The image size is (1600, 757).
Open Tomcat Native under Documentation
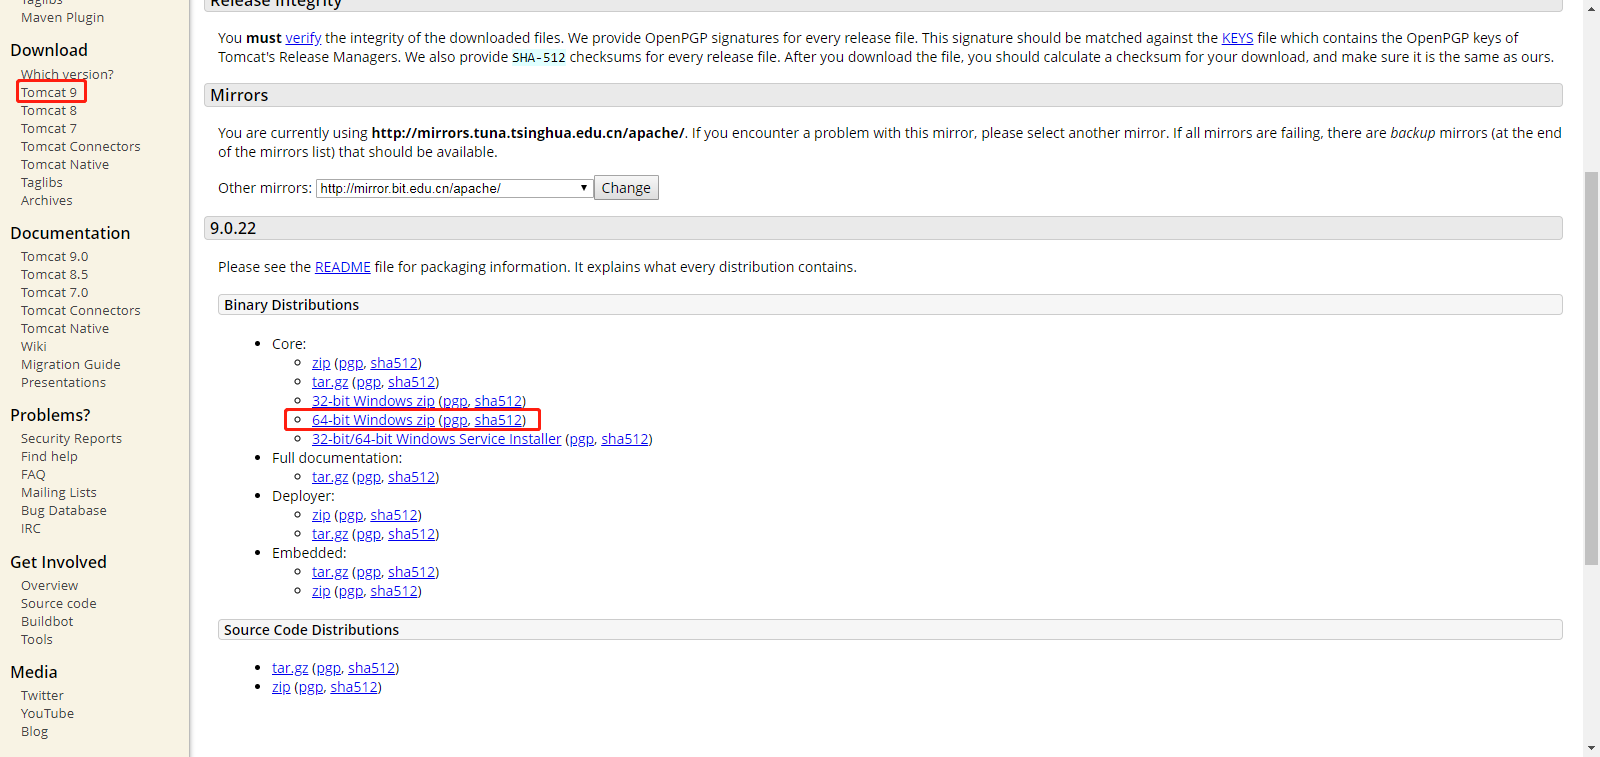click(x=65, y=328)
